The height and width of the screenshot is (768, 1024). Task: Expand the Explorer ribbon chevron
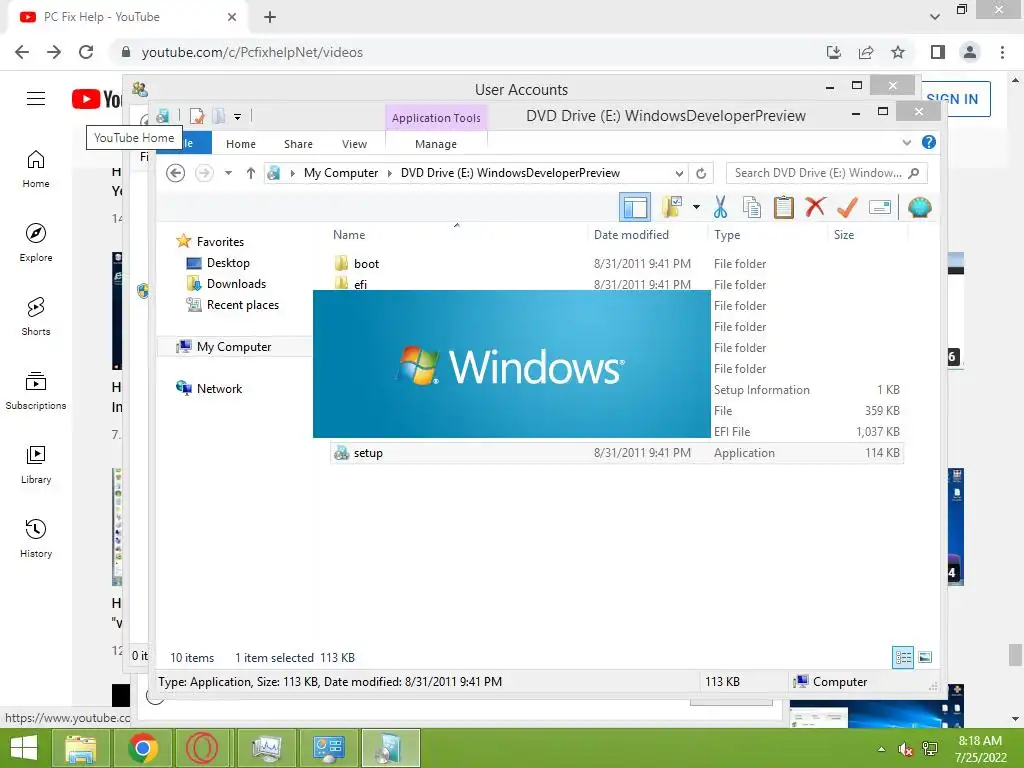906,142
